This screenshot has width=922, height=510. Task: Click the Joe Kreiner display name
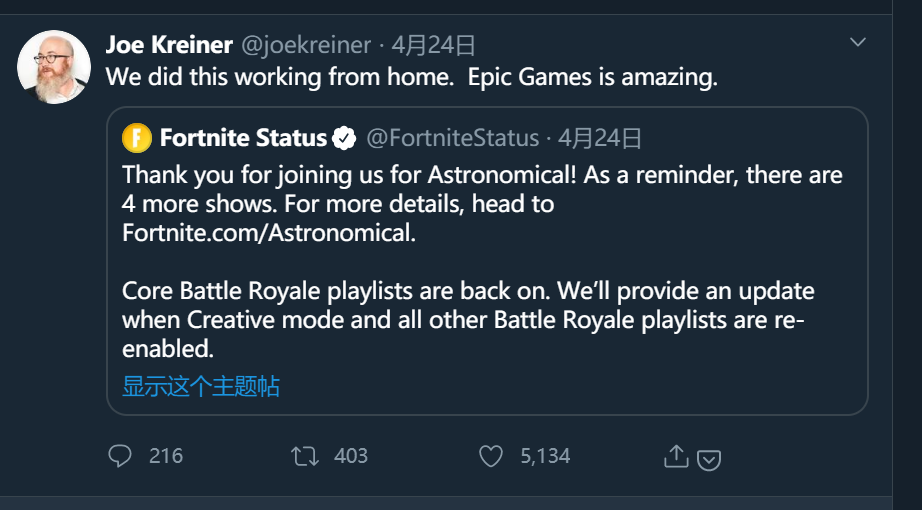pos(169,45)
